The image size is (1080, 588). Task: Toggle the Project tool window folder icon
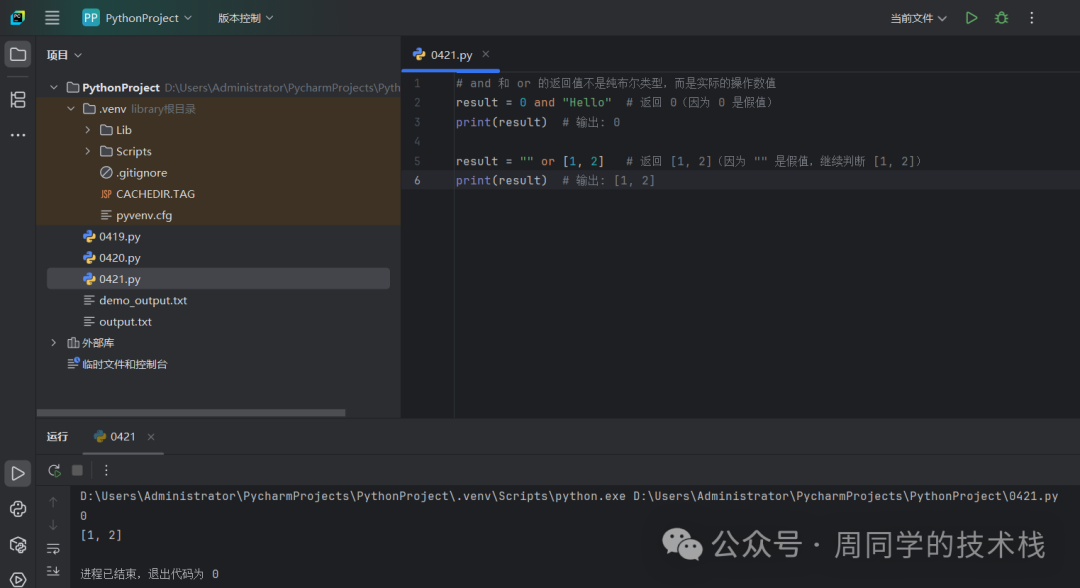tap(18, 54)
